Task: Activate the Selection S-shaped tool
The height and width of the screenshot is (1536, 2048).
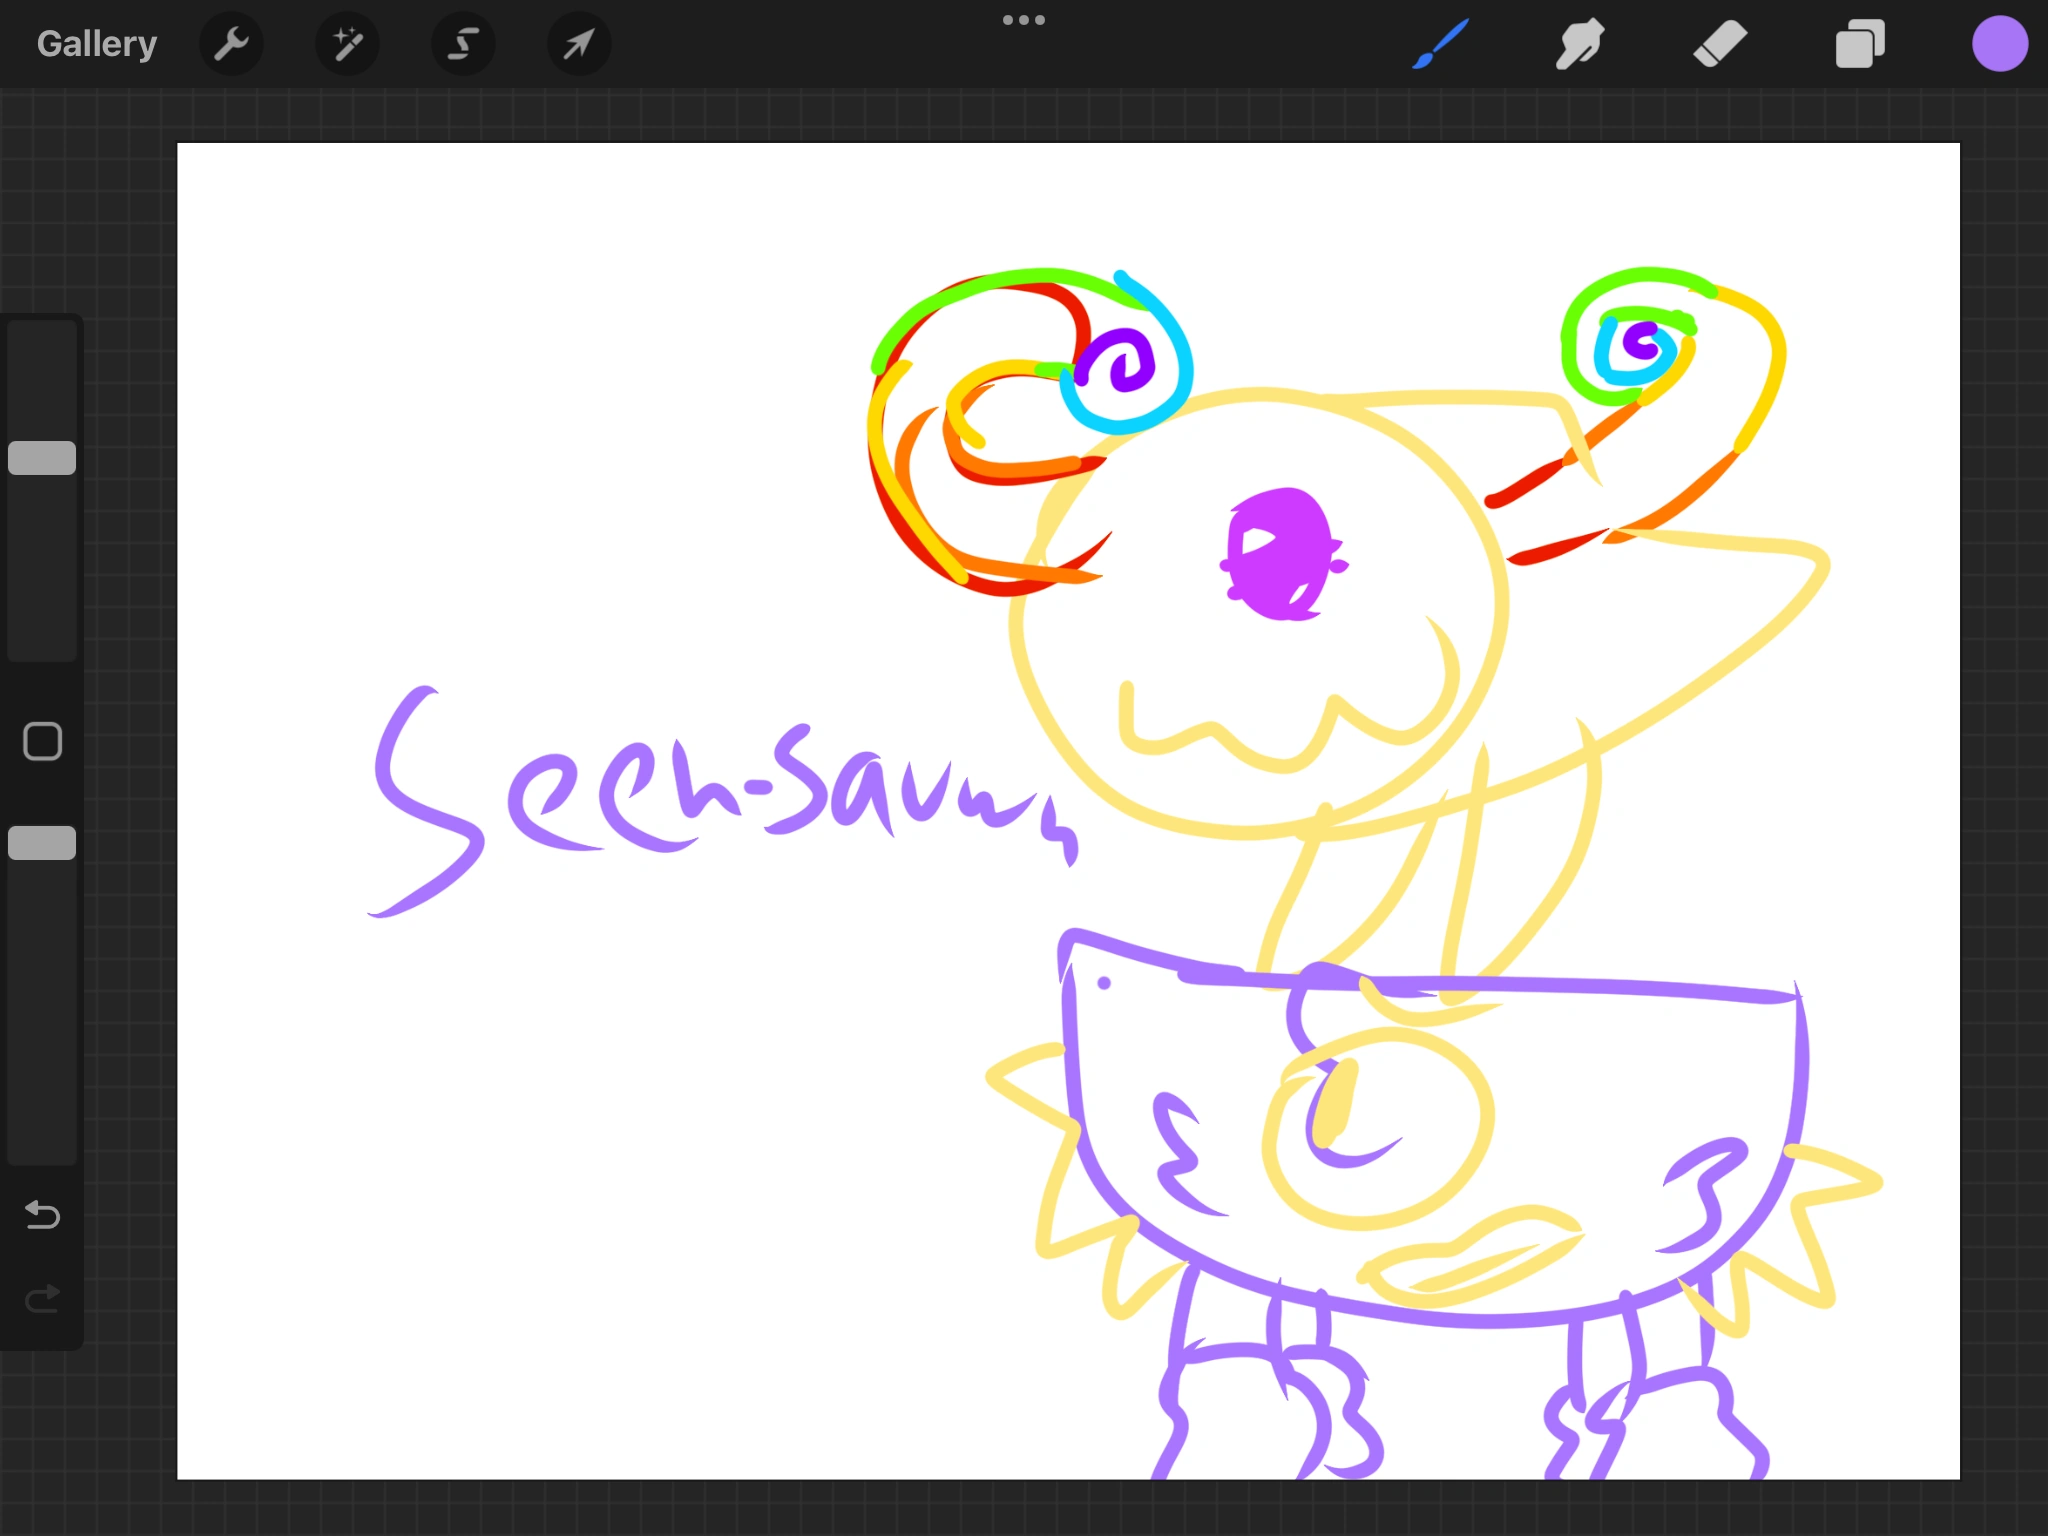Action: [x=463, y=44]
